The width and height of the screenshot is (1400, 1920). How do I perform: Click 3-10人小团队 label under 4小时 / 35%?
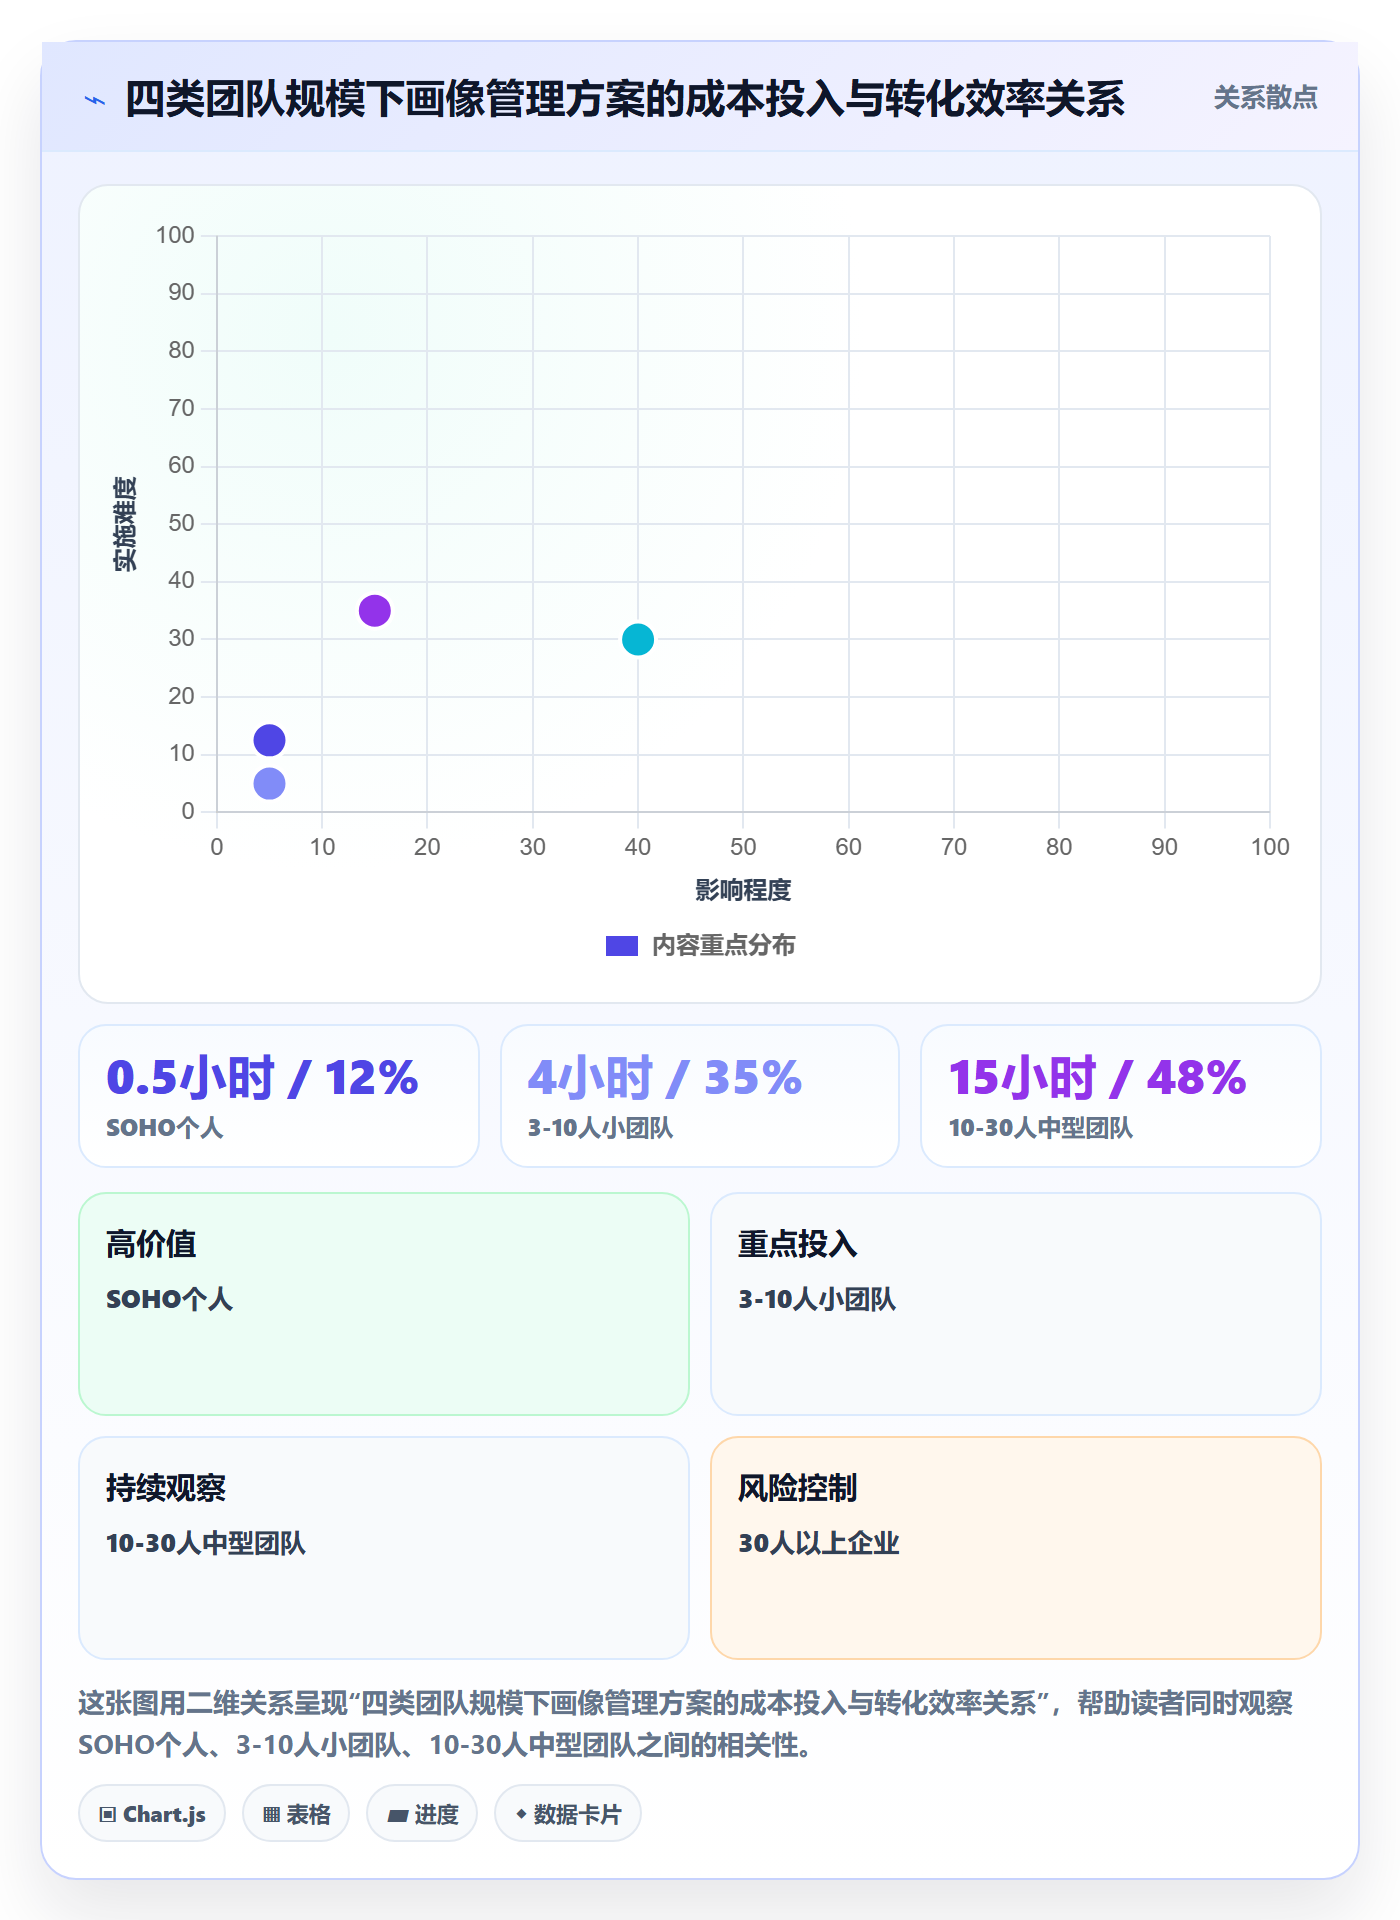coord(600,1128)
